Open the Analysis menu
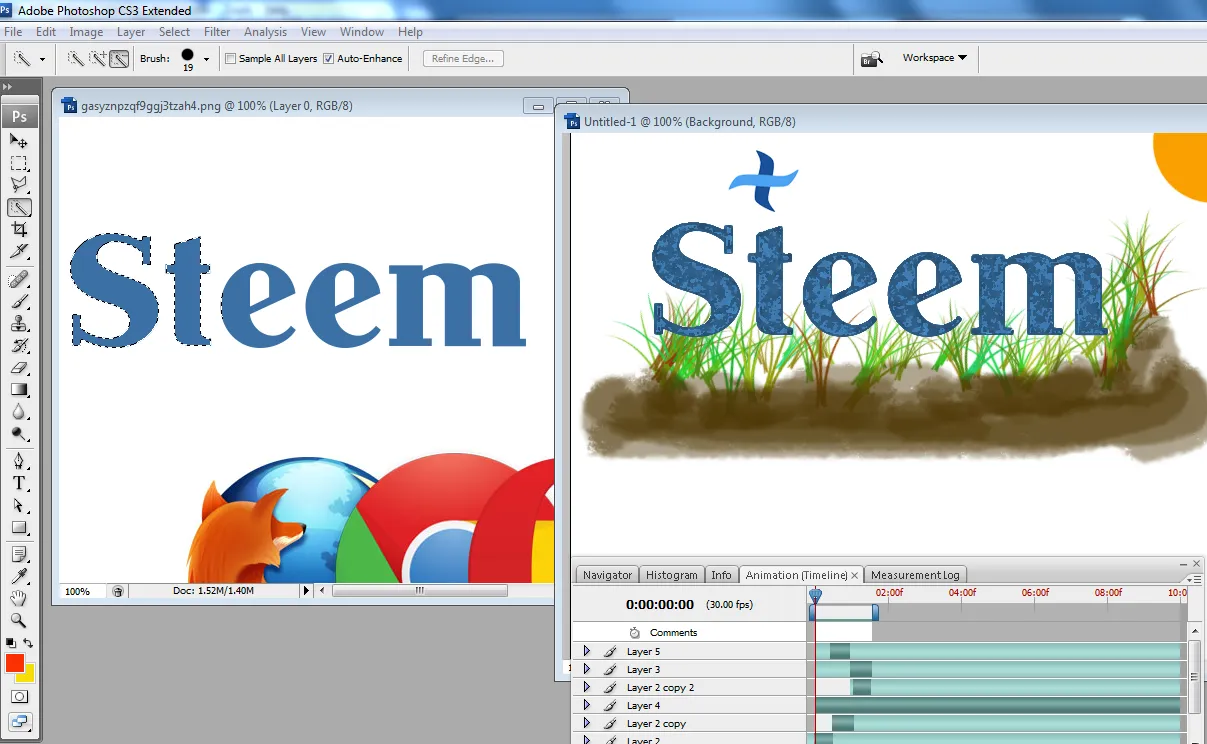1207x744 pixels. point(265,32)
